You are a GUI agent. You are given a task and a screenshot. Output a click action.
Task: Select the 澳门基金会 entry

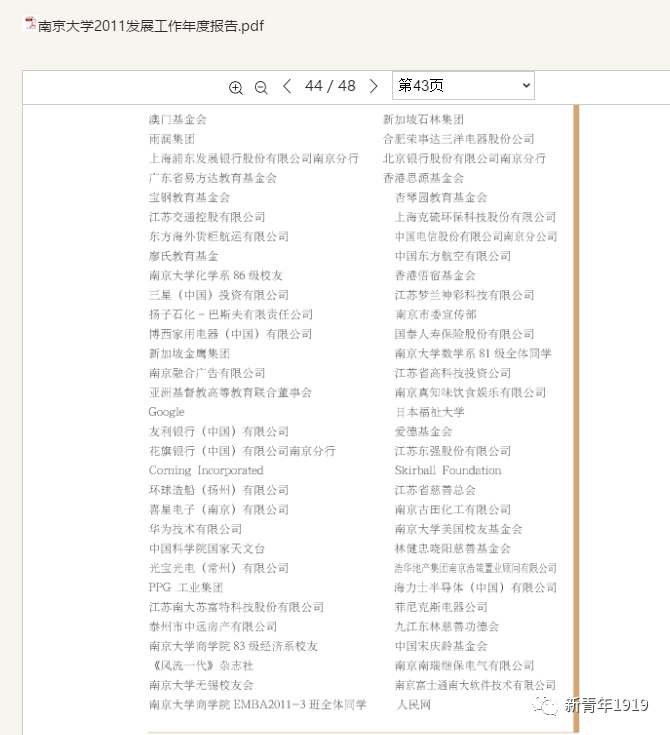click(178, 120)
